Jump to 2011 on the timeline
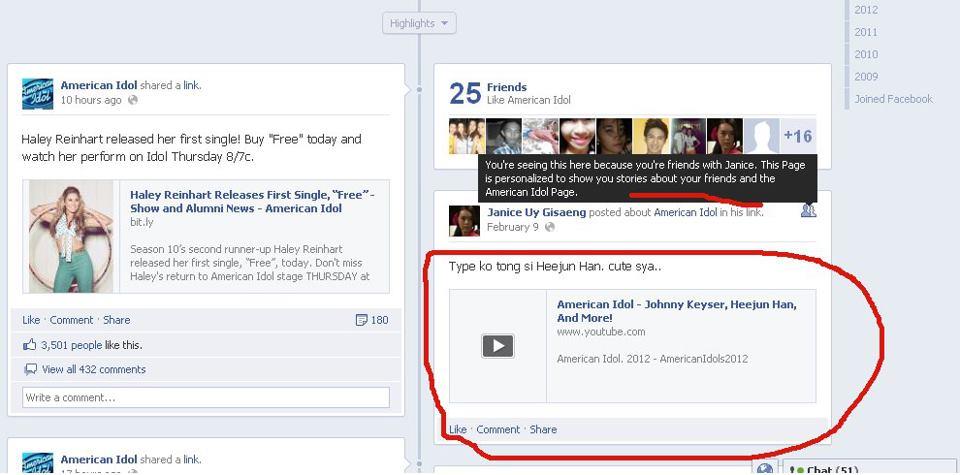Viewport: 960px width, 475px height. 866,32
